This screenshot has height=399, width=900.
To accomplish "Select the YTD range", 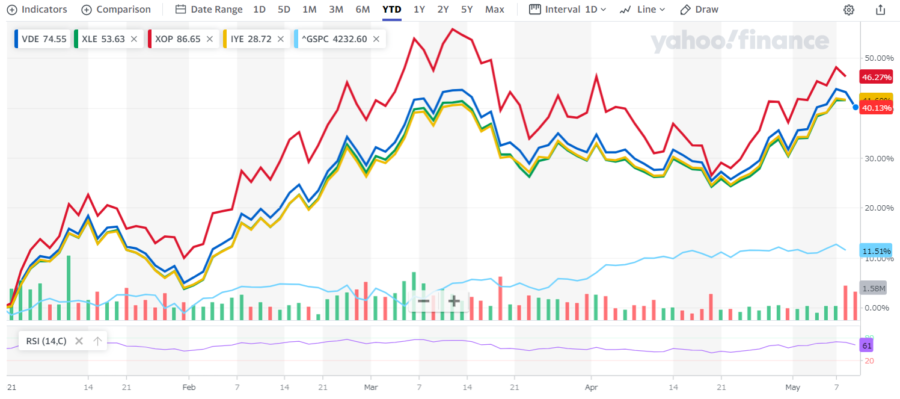I will click(x=391, y=10).
